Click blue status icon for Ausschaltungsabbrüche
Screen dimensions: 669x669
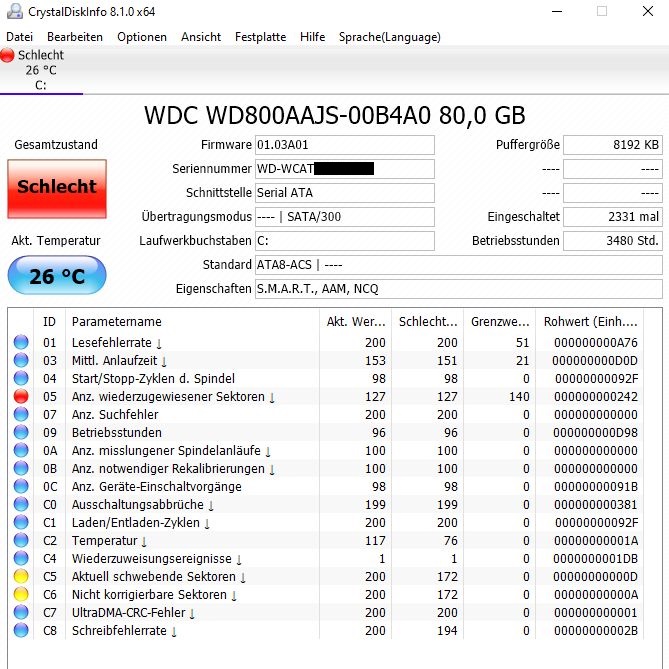21,504
